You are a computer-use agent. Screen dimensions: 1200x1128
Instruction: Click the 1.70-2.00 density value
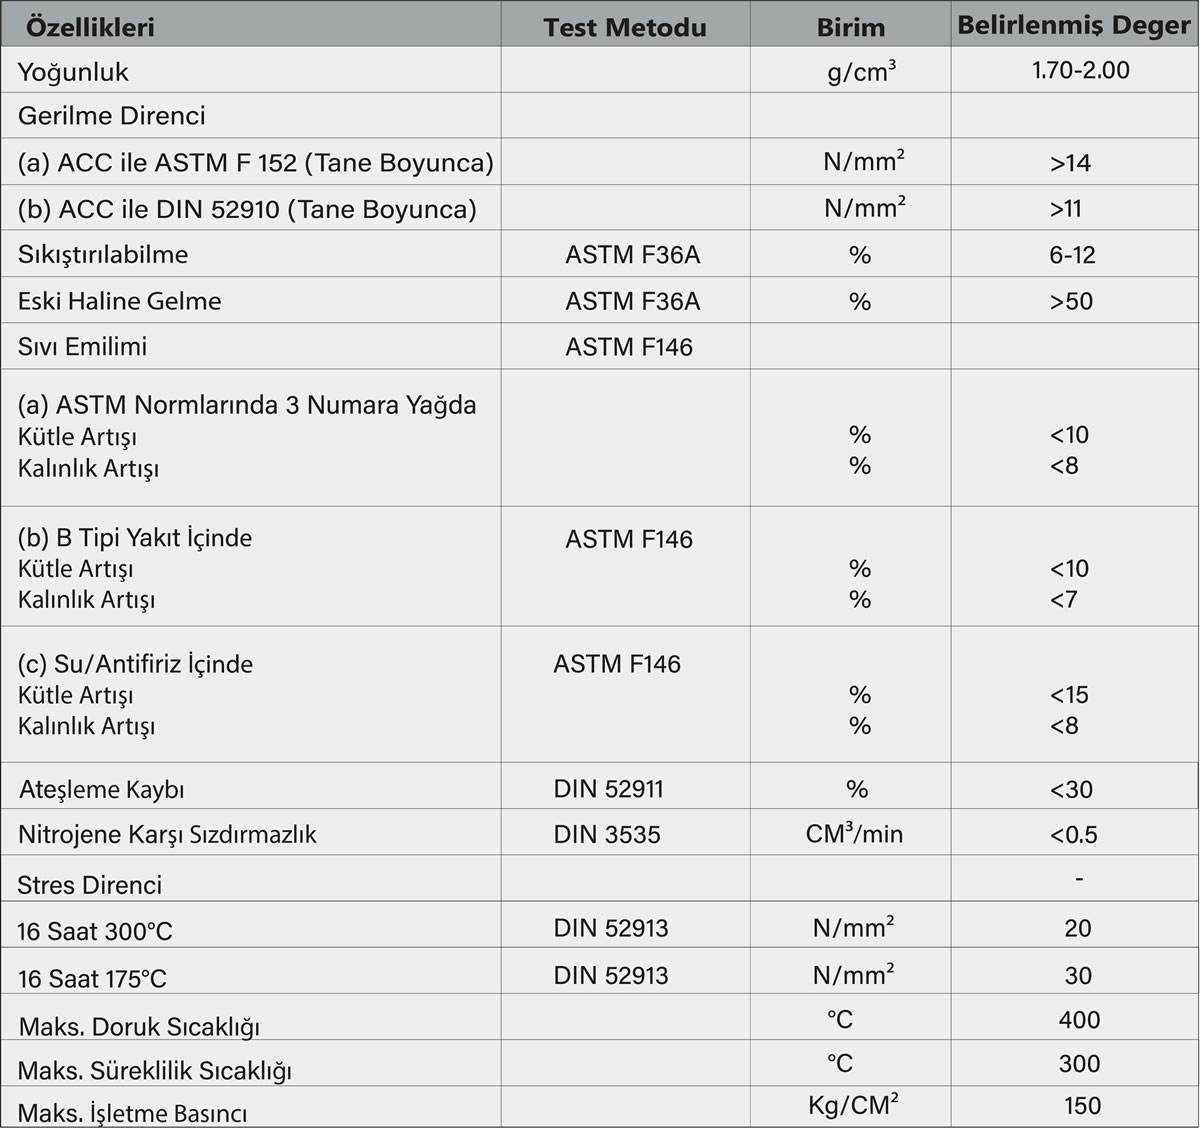(1080, 70)
